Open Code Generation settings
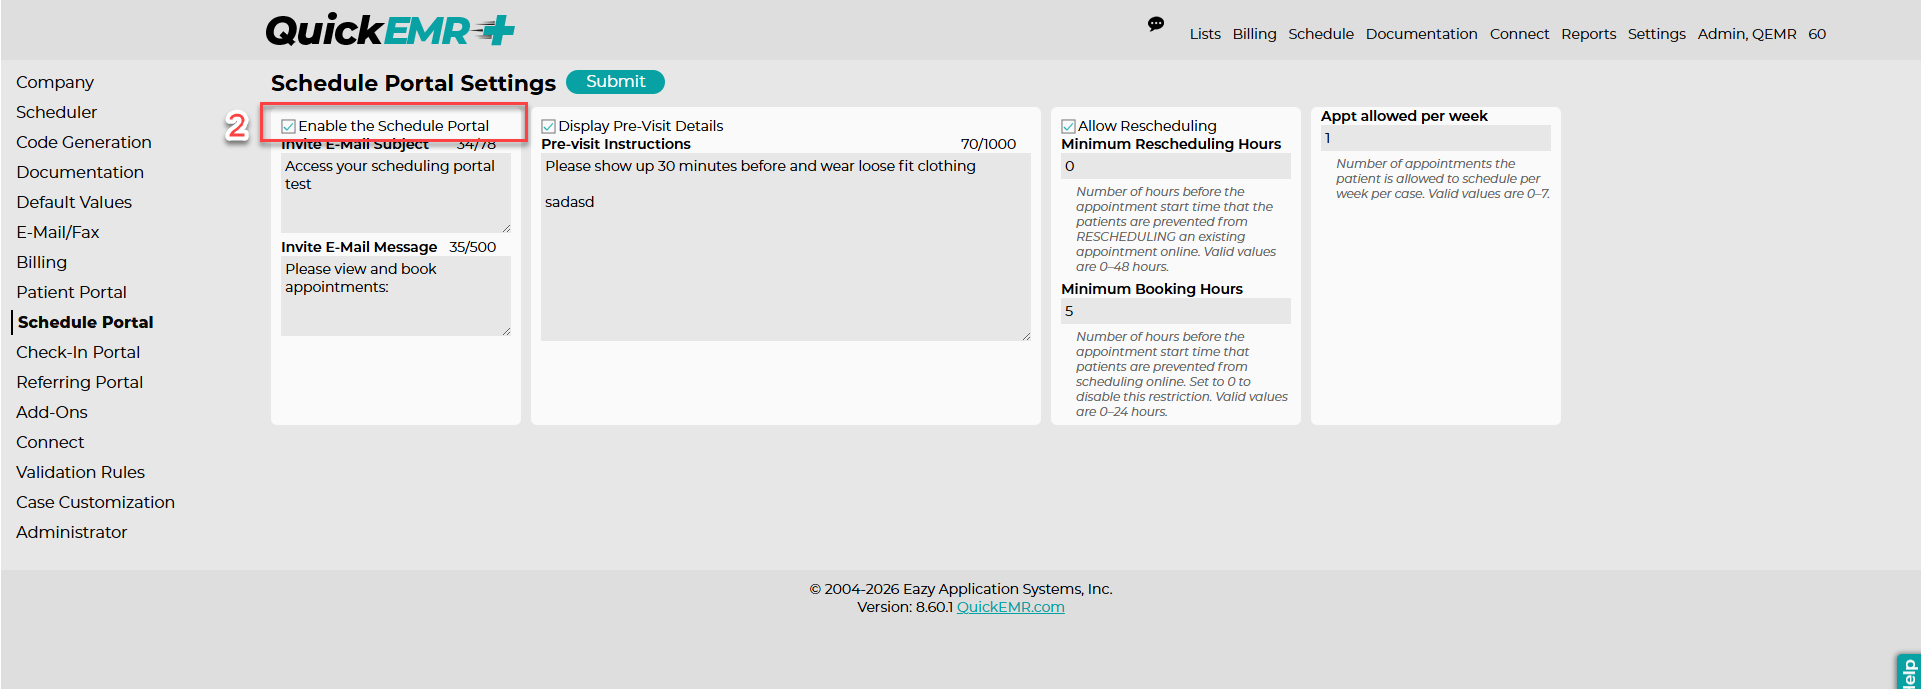This screenshot has height=689, width=1921. coord(84,142)
